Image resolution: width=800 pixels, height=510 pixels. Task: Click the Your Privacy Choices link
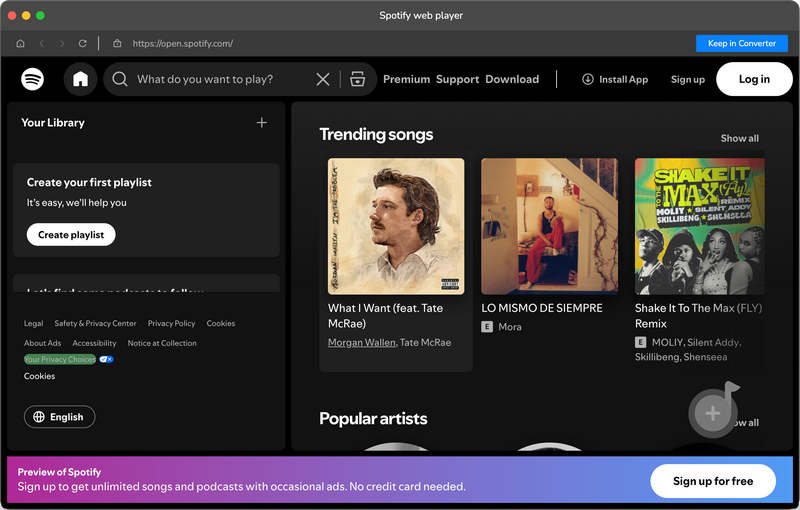pyautogui.click(x=60, y=359)
